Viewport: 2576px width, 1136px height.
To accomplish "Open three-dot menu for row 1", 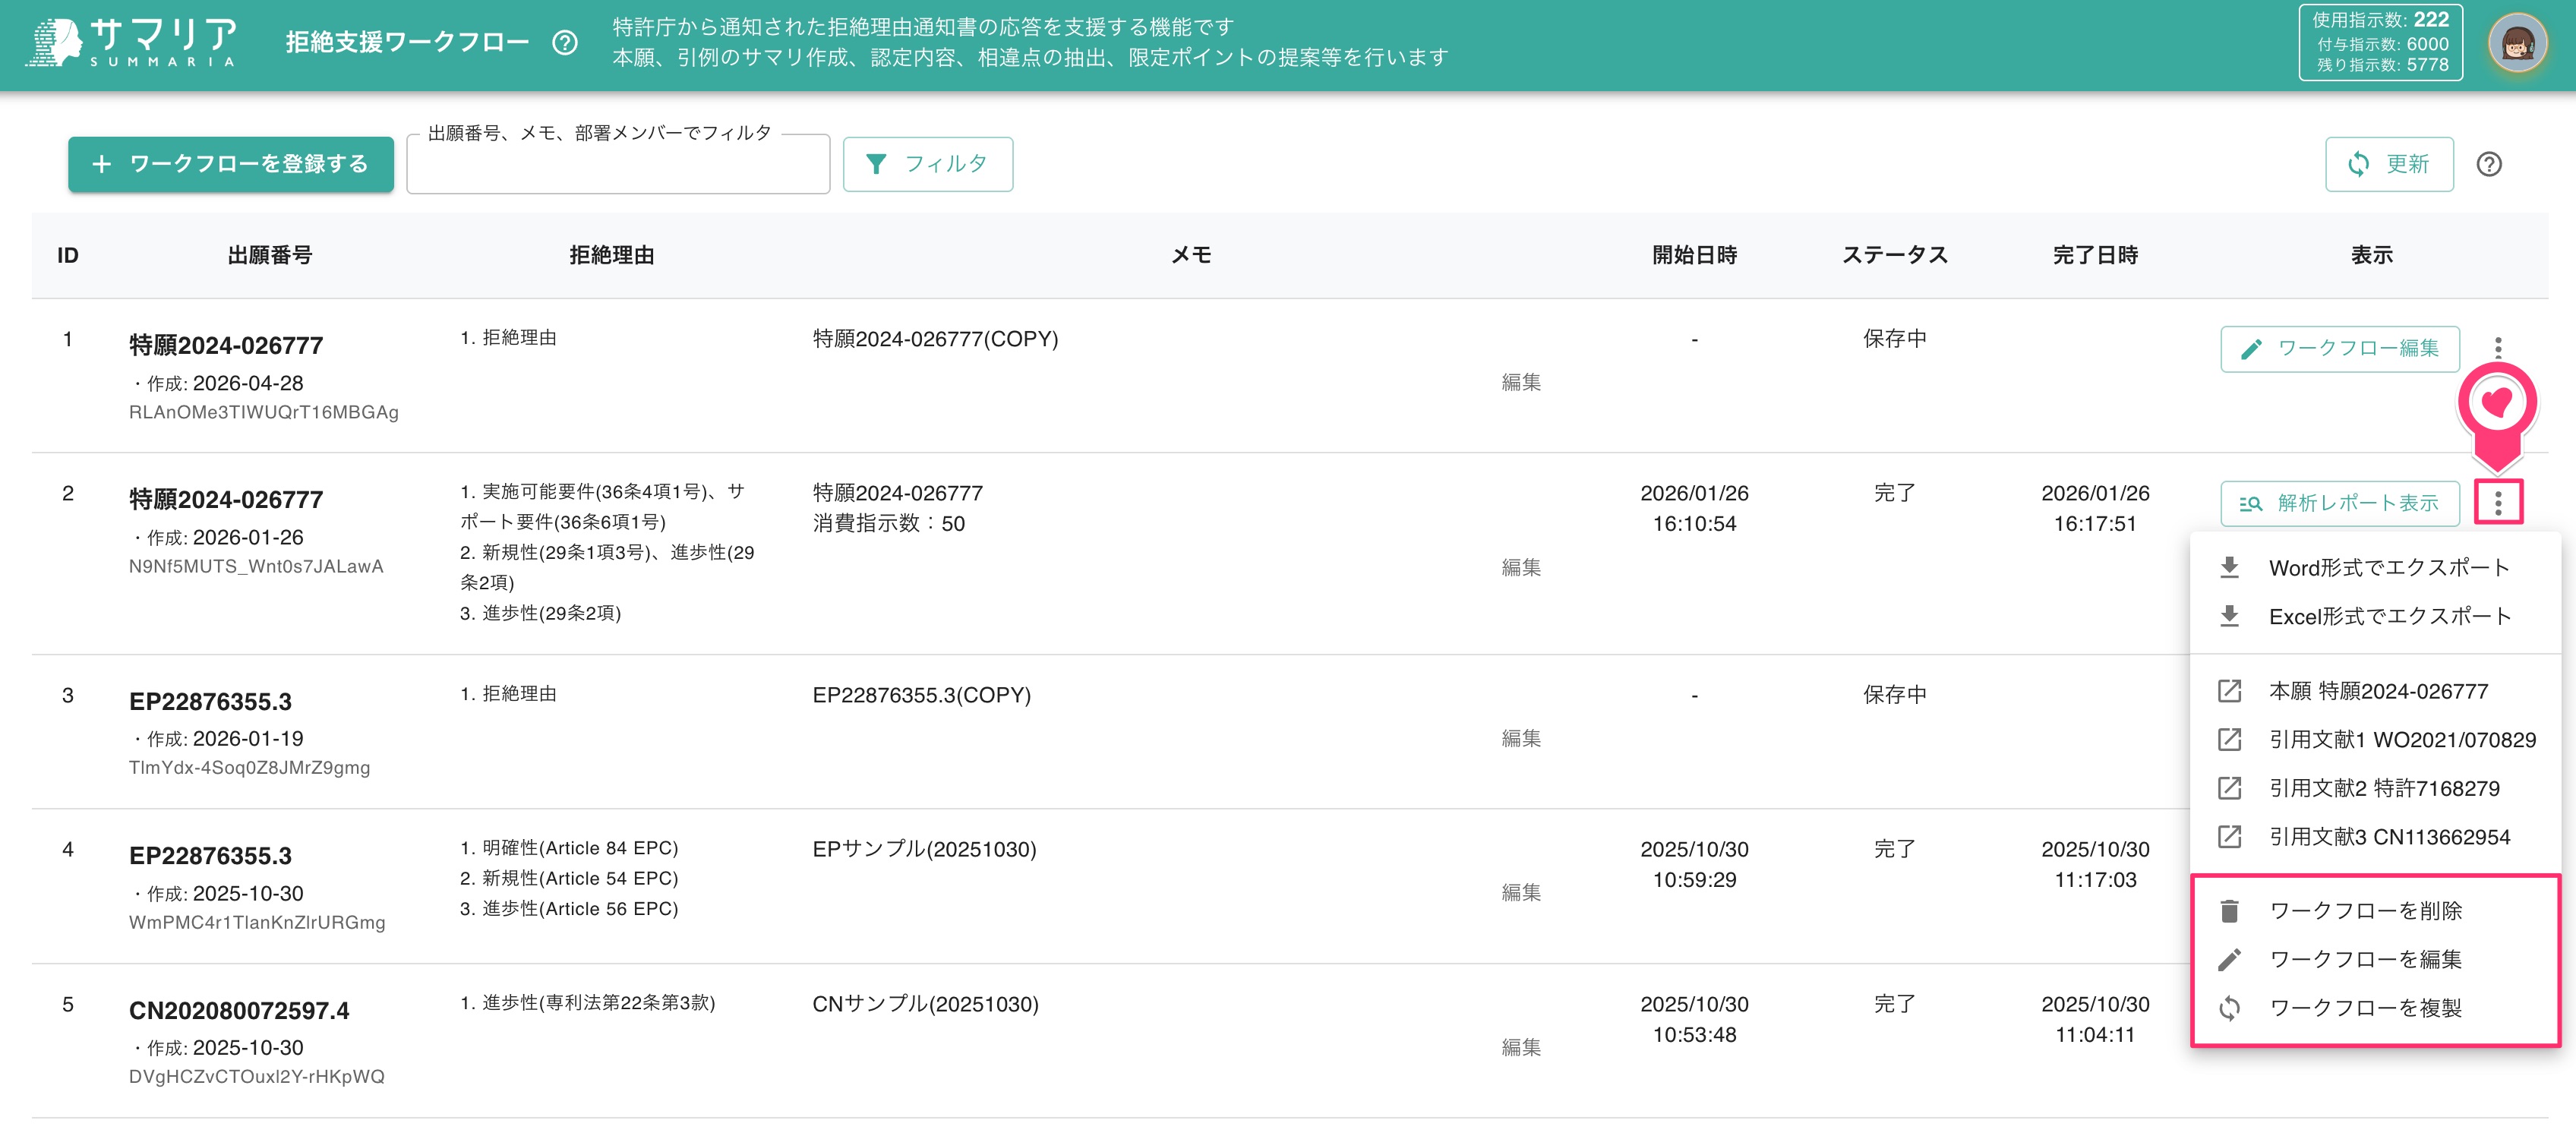I will pyautogui.click(x=2498, y=348).
